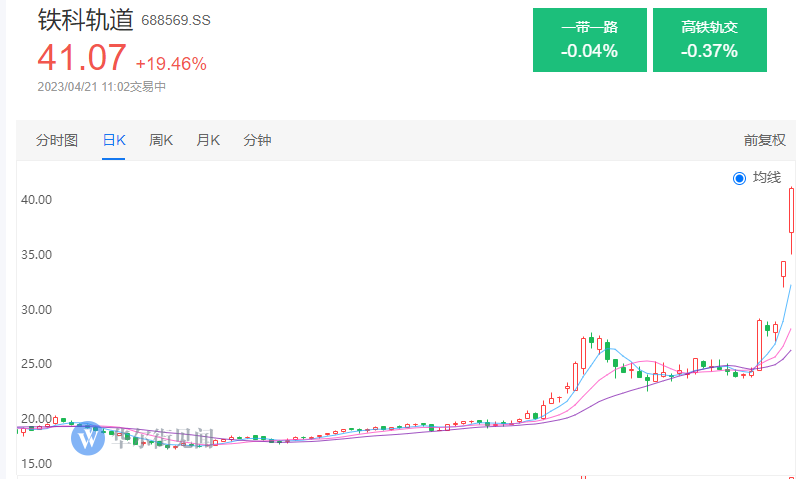Viewport: 801px width, 479px height.
Task: Click the -0.04% value in 一带一路 tile
Action: 590,51
